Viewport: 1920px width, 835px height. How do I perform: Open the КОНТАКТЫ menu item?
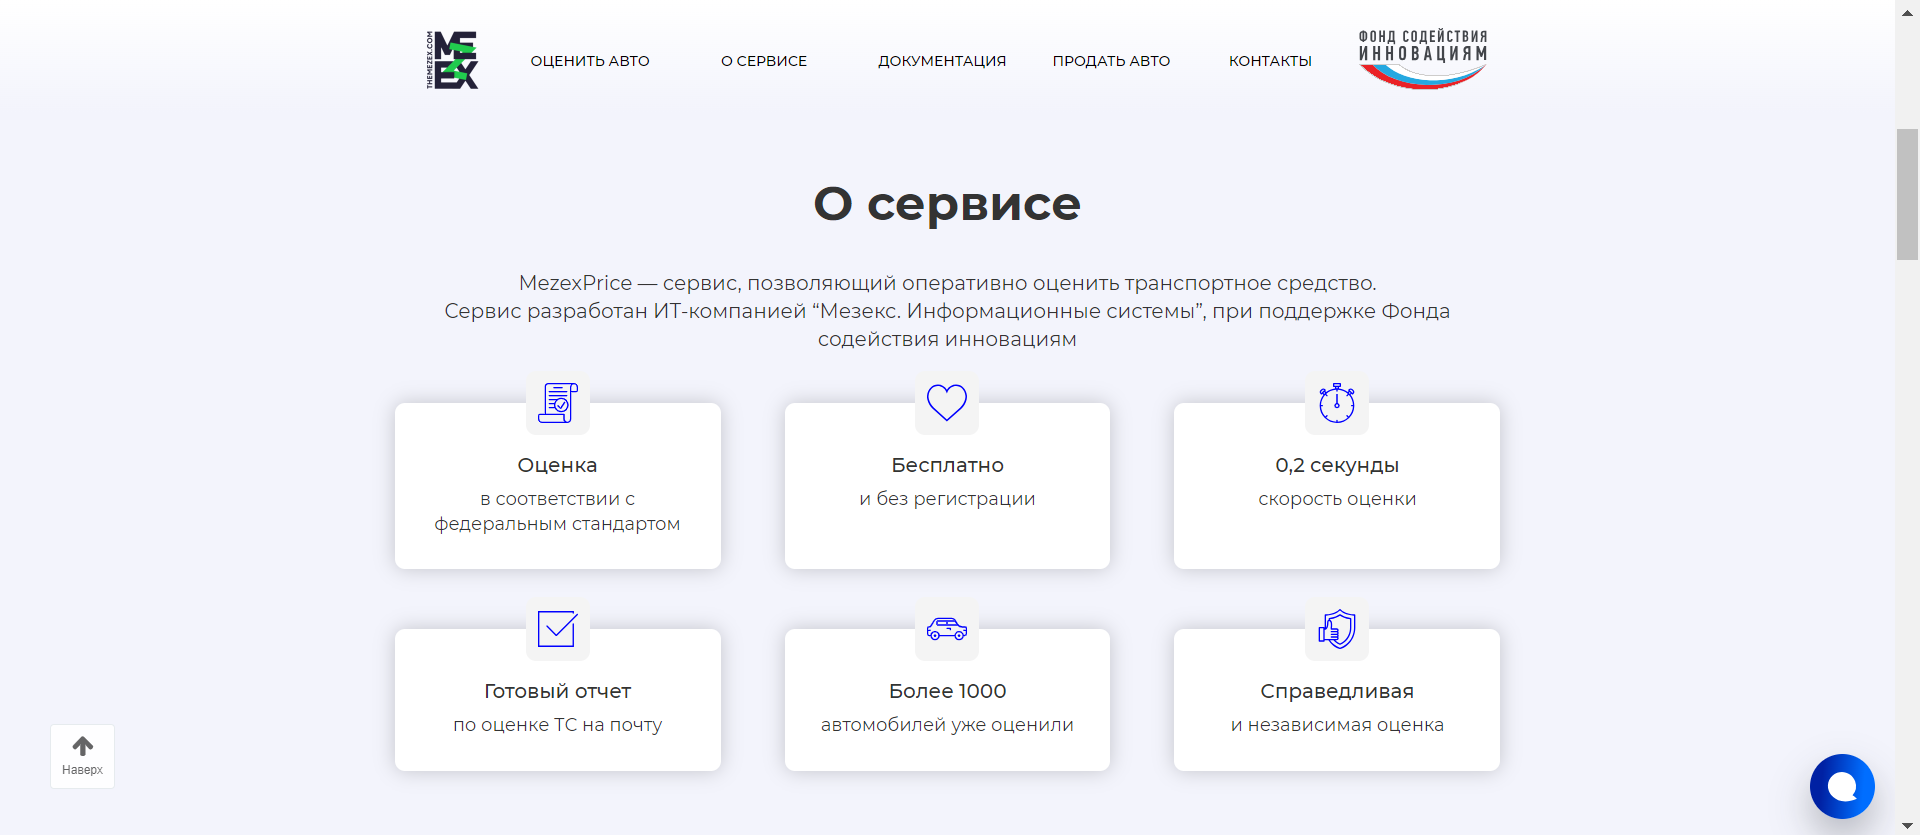pos(1270,61)
